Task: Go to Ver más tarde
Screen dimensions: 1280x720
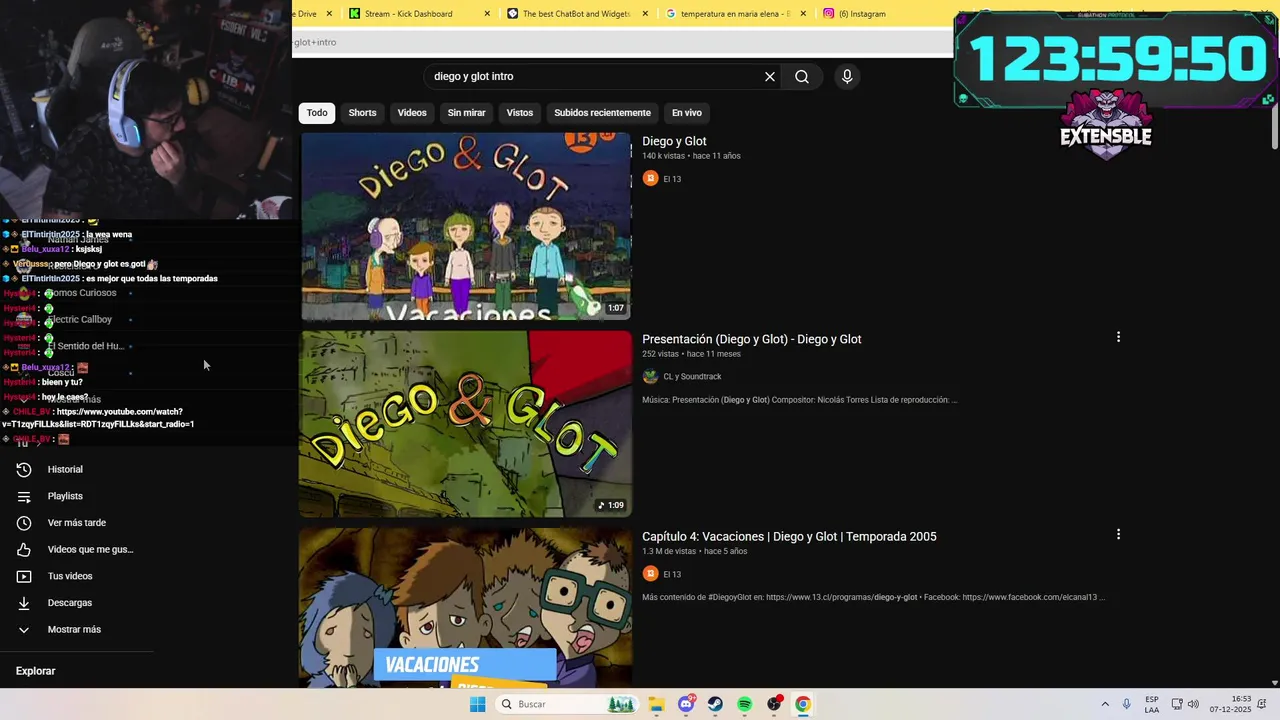Action: pyautogui.click(x=78, y=523)
